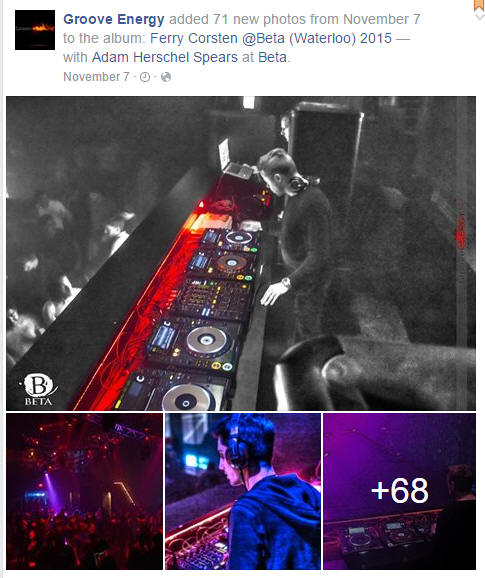
Task: Open the blue hoodie DJ photo thumbnail
Action: pyautogui.click(x=242, y=491)
